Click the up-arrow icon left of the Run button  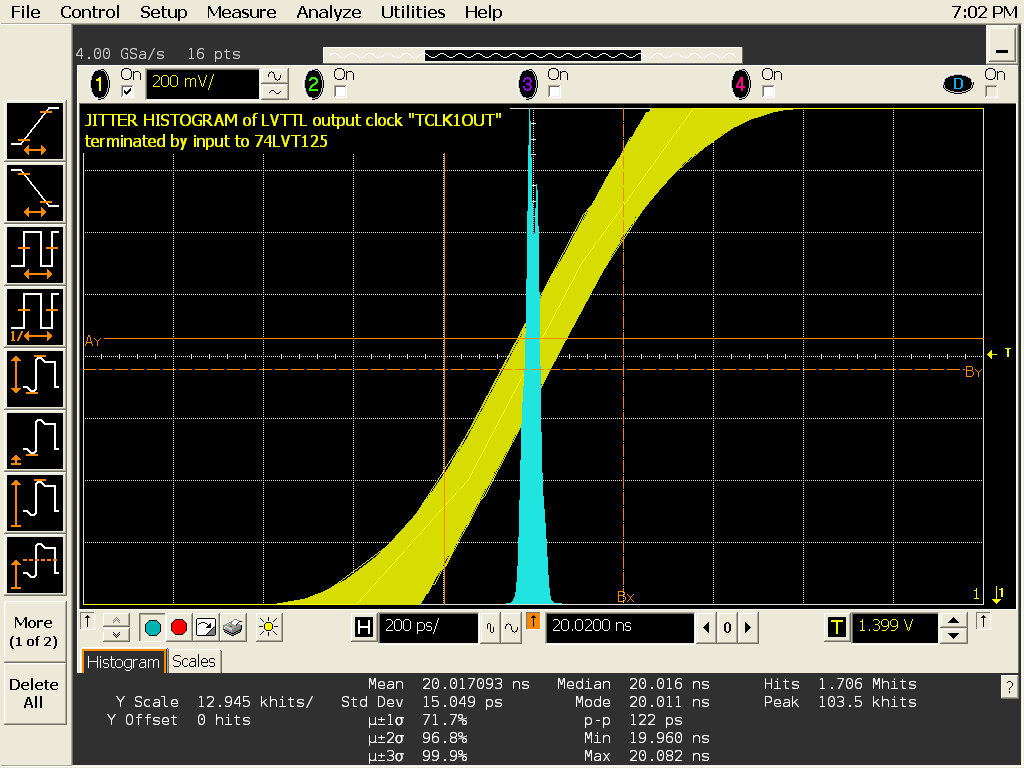(x=88, y=621)
